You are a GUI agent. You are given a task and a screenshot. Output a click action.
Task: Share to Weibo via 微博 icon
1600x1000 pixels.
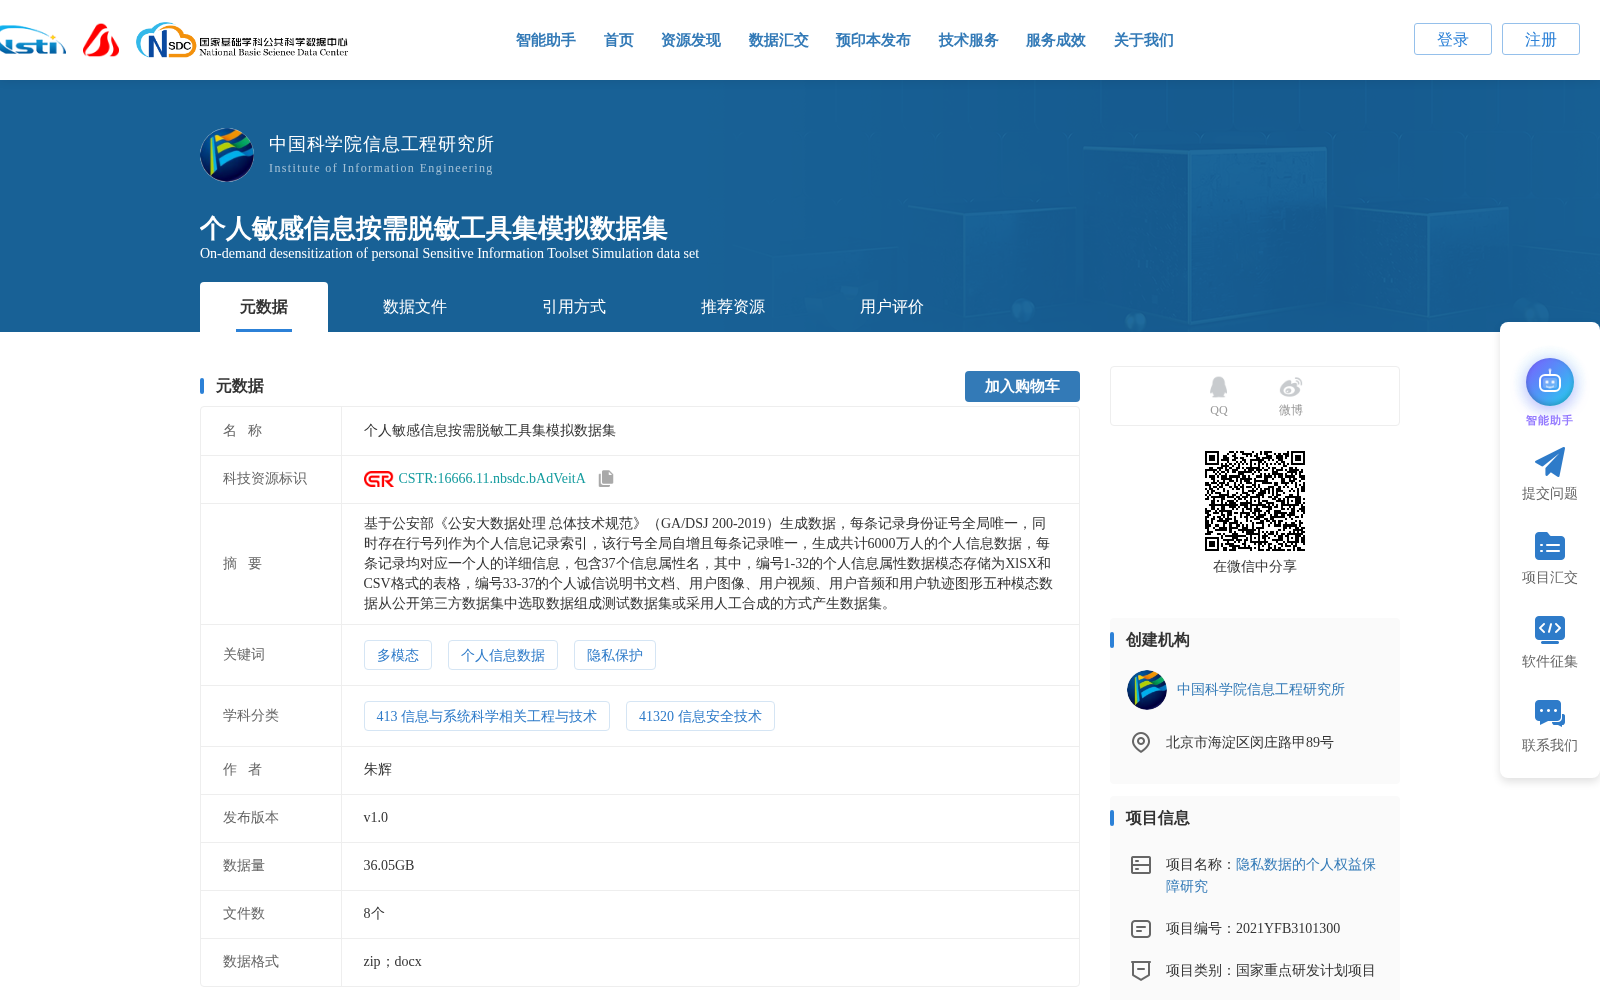(1291, 387)
